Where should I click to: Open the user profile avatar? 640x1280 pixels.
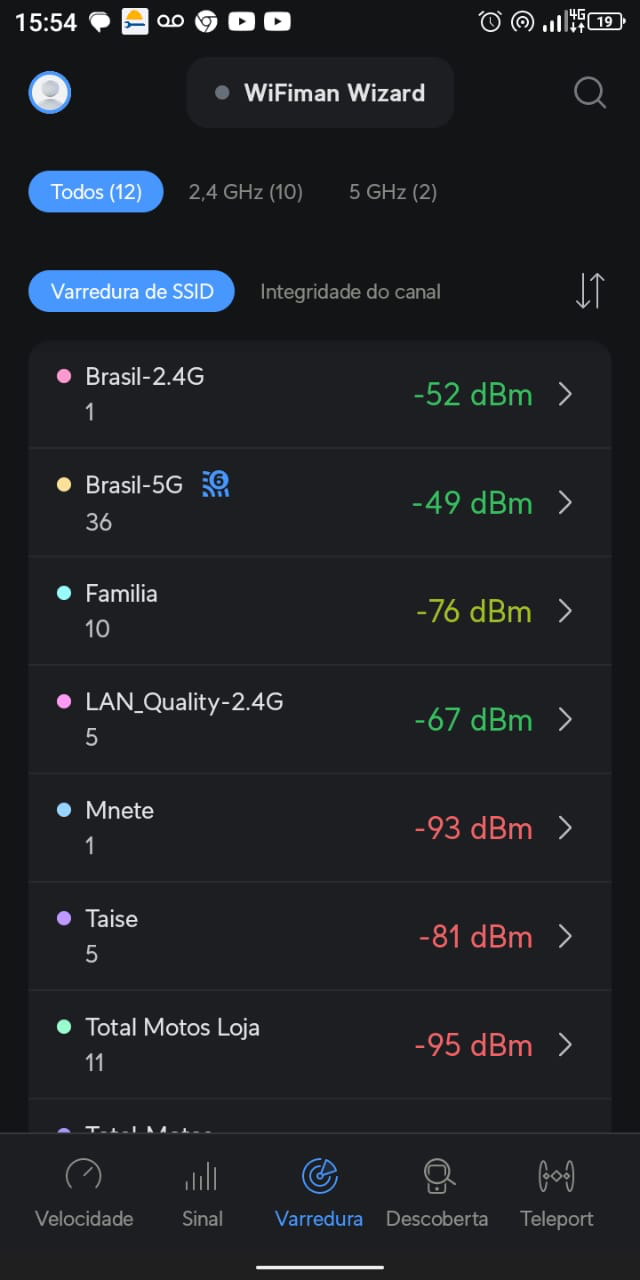[x=50, y=93]
